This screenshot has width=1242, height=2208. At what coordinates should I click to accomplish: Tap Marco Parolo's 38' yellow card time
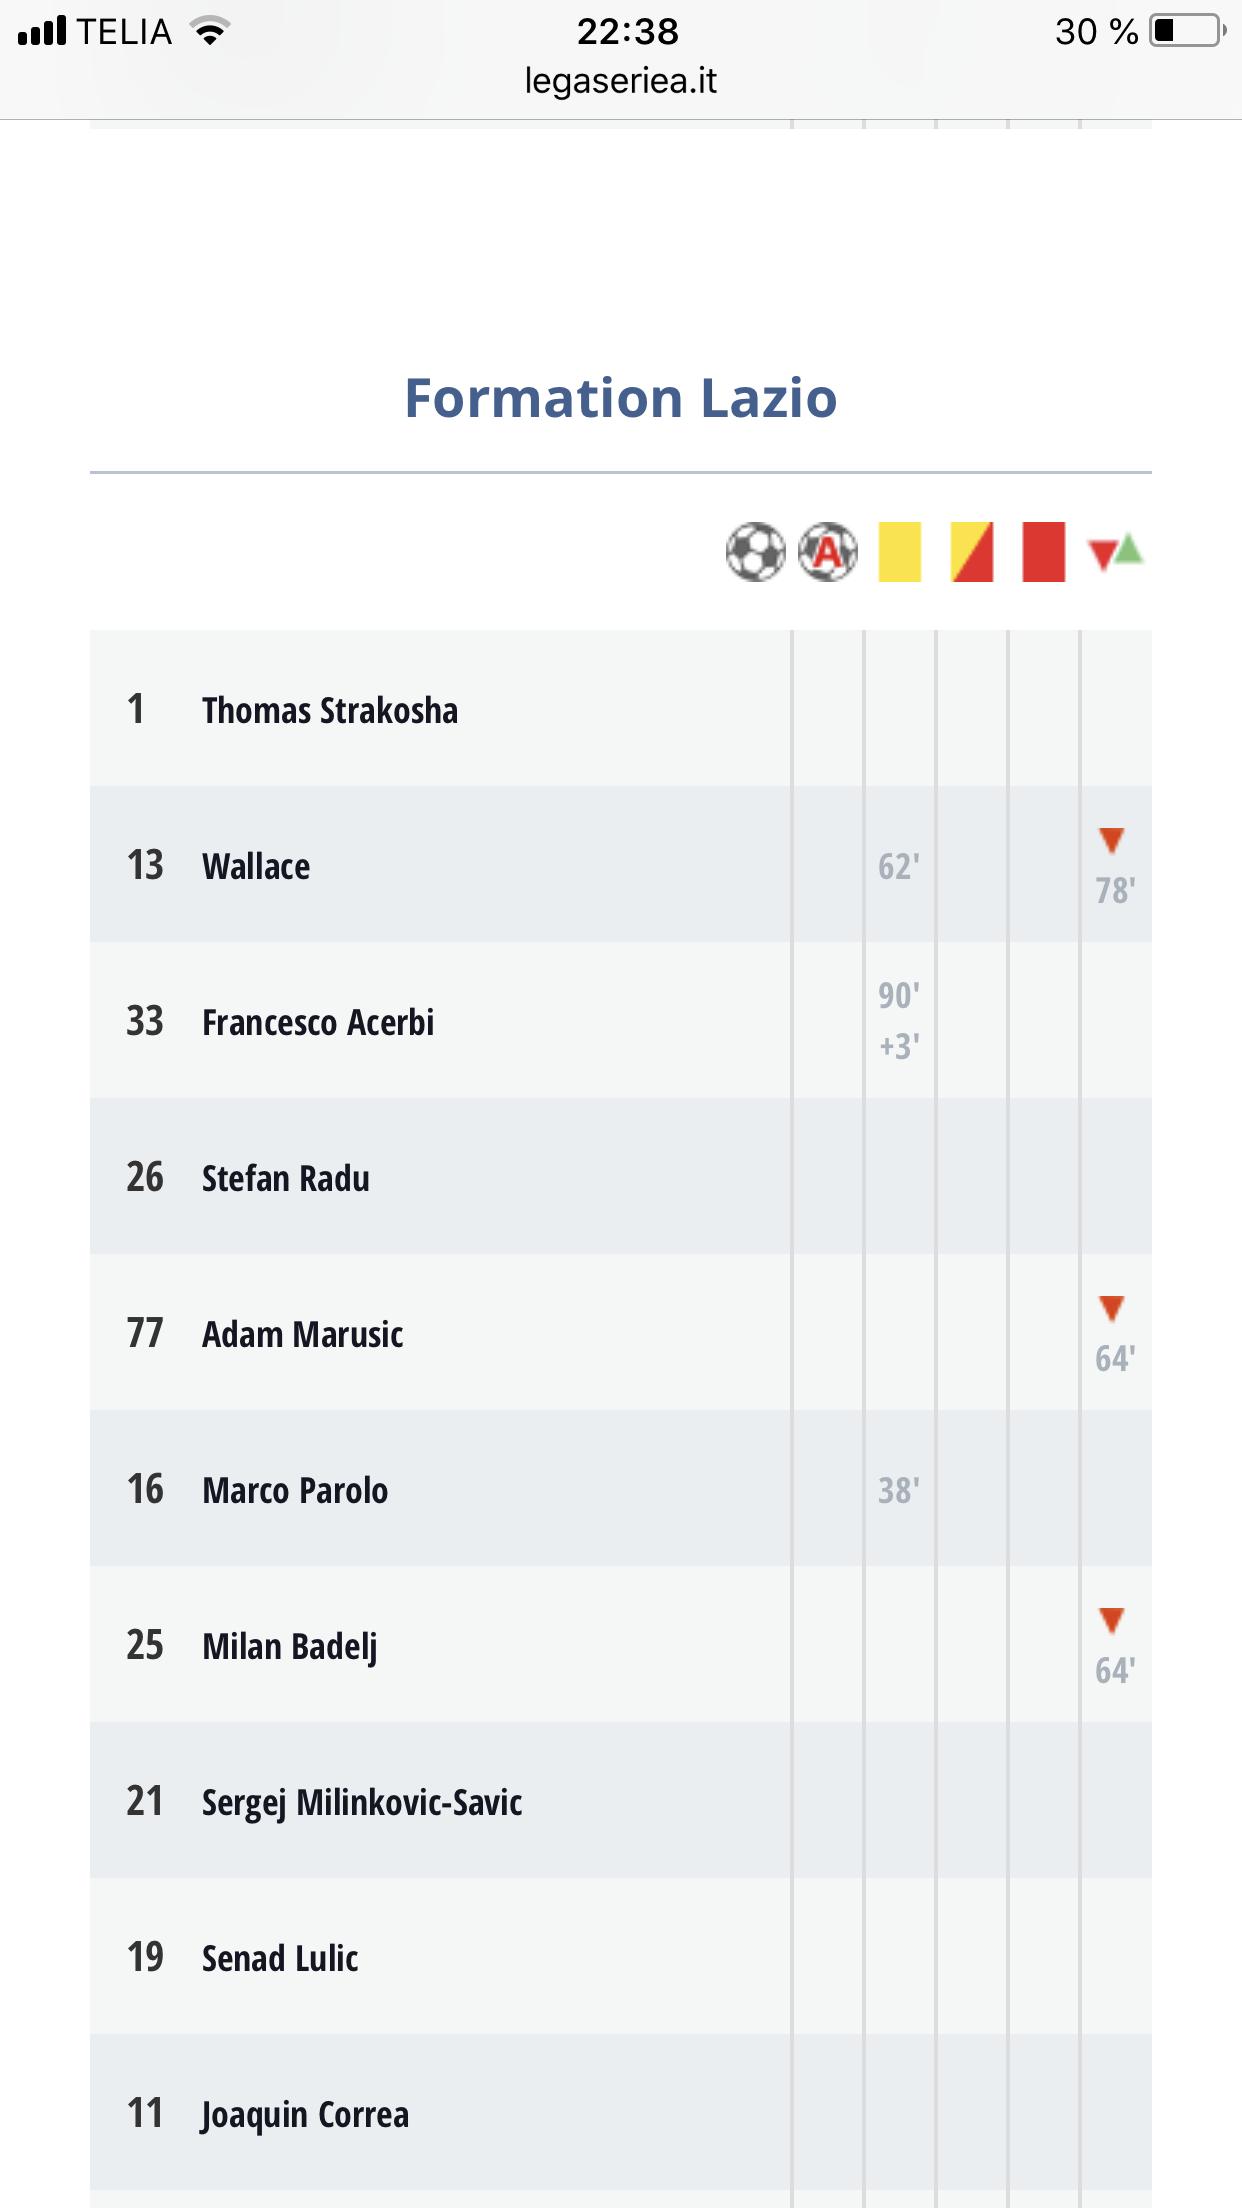[x=899, y=1490]
